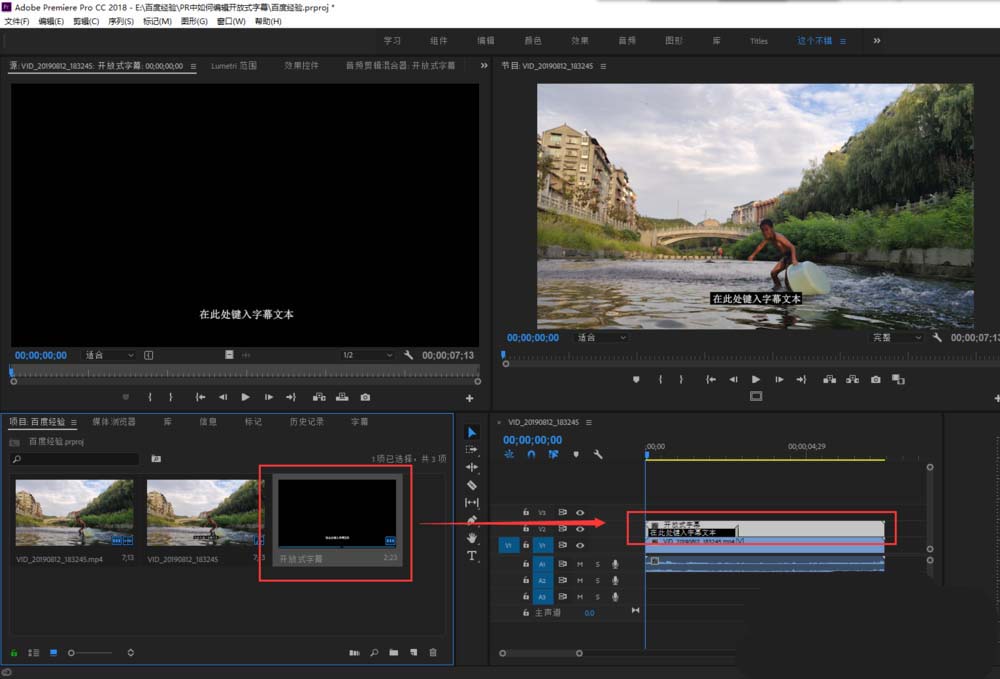Viewport: 1000px width, 679px height.
Task: Select the Track Select Forward tool
Action: pyautogui.click(x=472, y=450)
